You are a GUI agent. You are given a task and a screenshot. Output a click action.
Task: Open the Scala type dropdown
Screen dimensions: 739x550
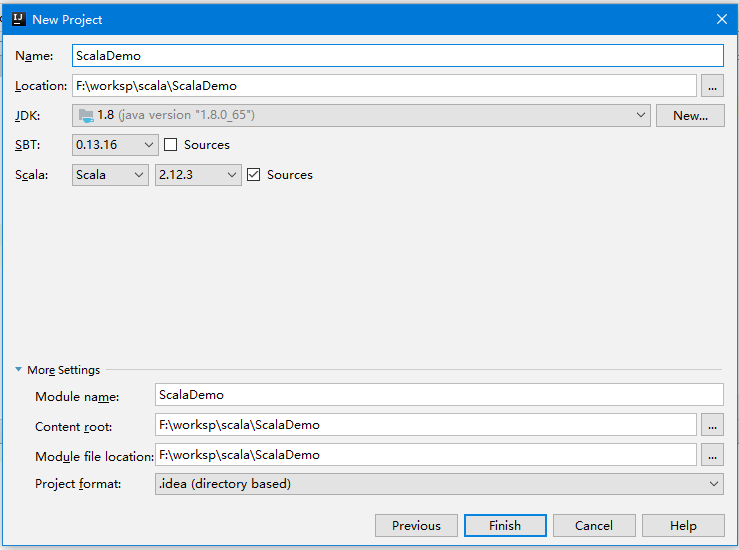coord(110,175)
